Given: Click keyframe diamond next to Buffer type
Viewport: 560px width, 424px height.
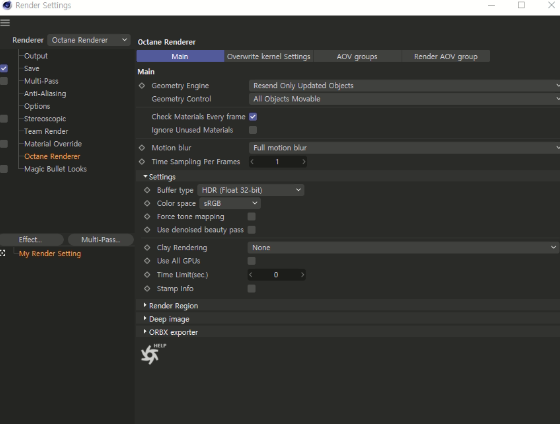Looking at the screenshot, I should pyautogui.click(x=147, y=190).
